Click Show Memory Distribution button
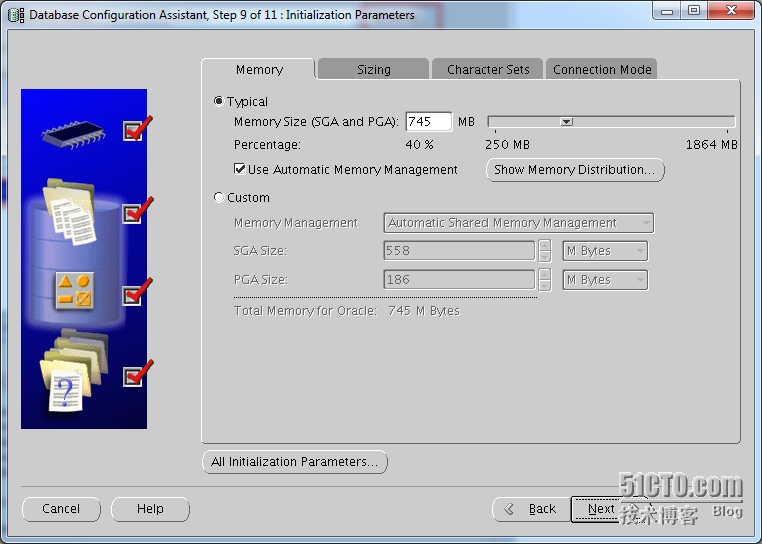This screenshot has width=762, height=544. [x=575, y=170]
